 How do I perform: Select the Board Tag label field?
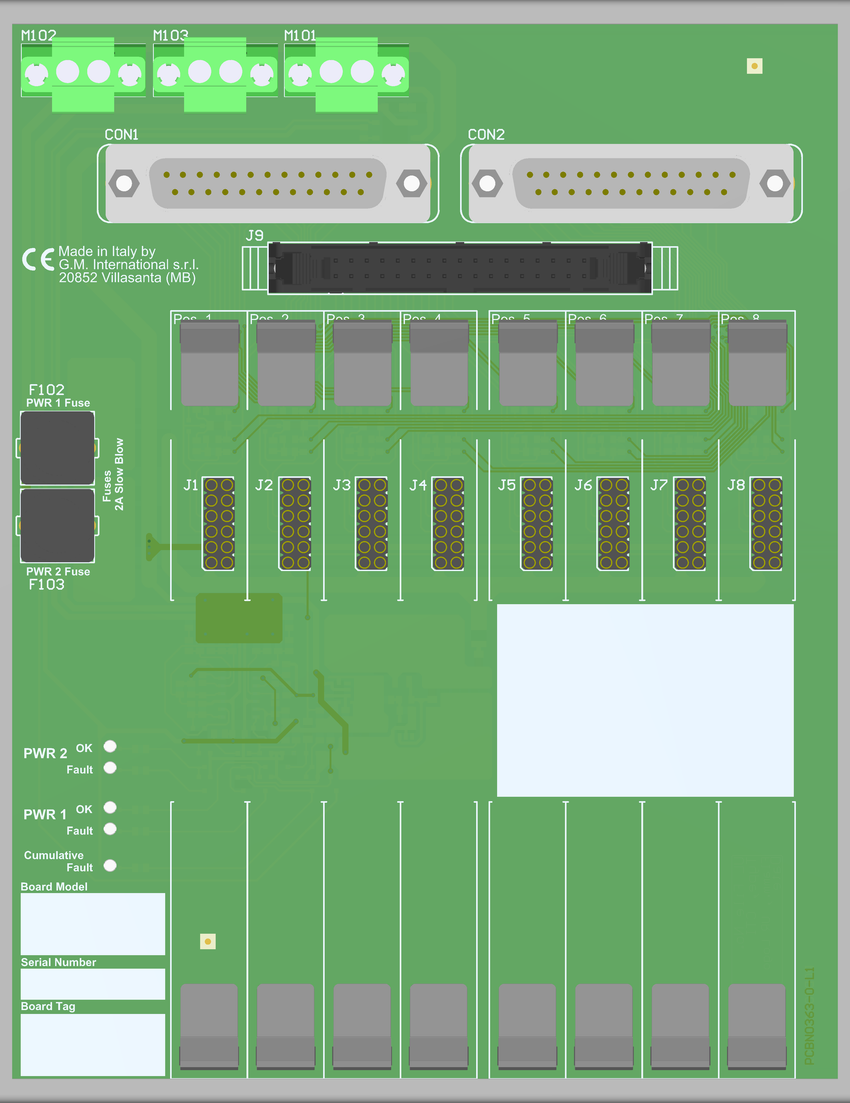pyautogui.click(x=93, y=1045)
